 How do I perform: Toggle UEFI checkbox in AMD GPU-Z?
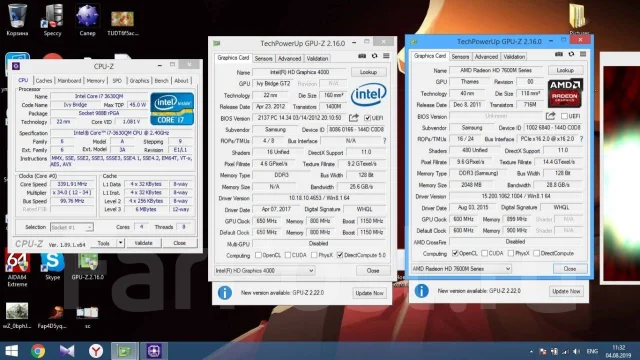click(x=564, y=116)
